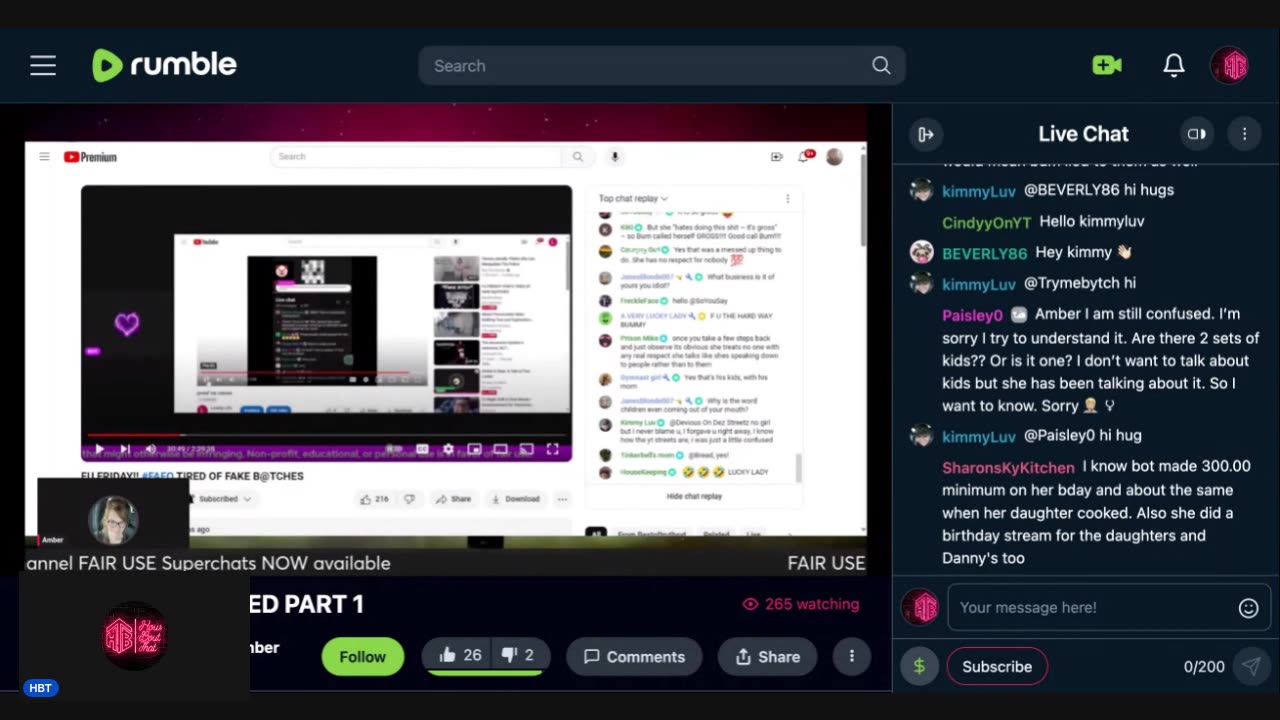Image resolution: width=1280 pixels, height=720 pixels.
Task: Skip to next video in YouTube player
Action: coord(125,450)
